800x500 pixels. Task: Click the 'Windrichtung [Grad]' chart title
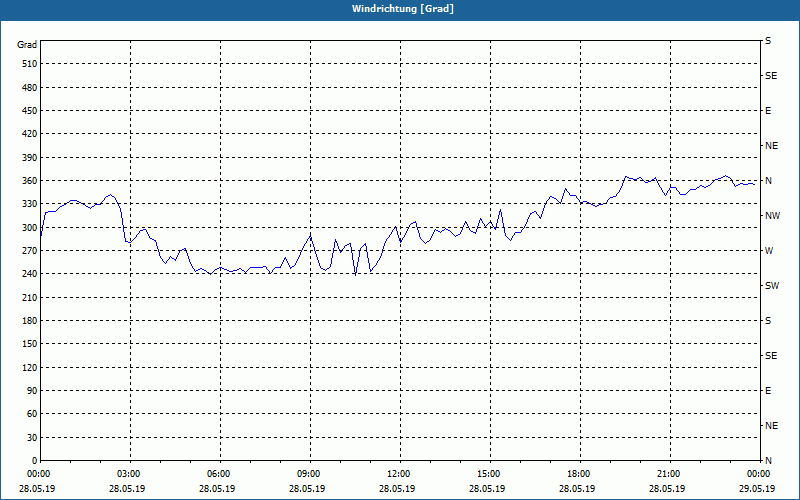click(x=403, y=9)
